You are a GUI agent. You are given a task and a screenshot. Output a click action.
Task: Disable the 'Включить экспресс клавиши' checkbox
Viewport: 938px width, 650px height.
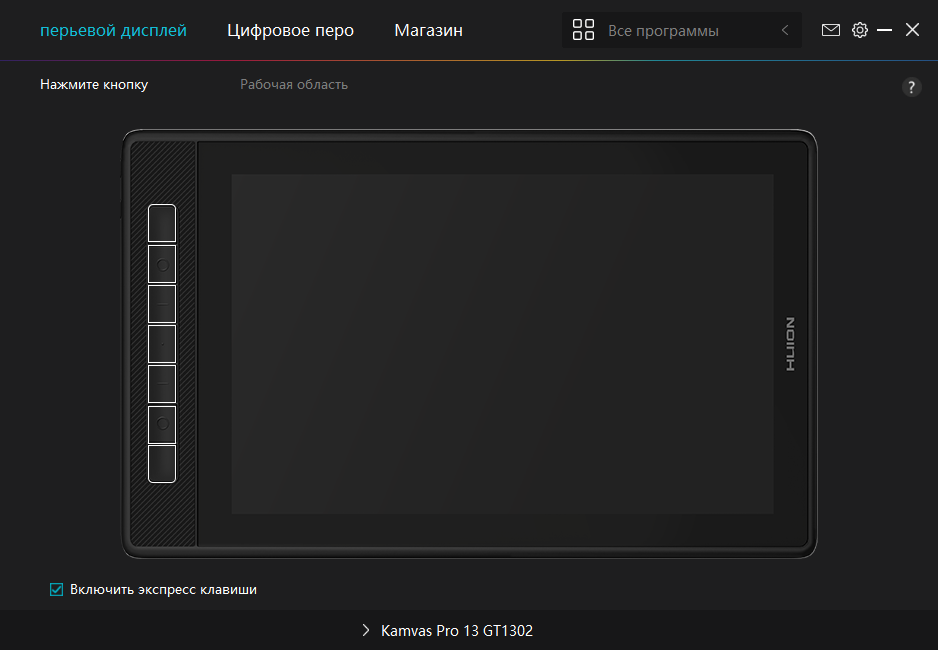(57, 590)
